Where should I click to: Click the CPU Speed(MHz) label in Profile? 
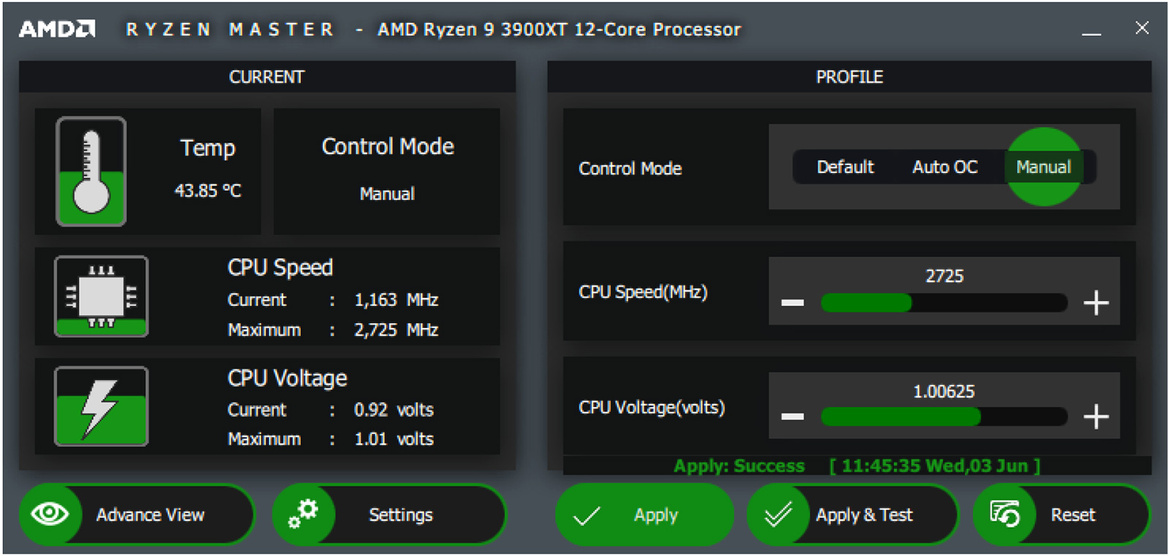643,291
